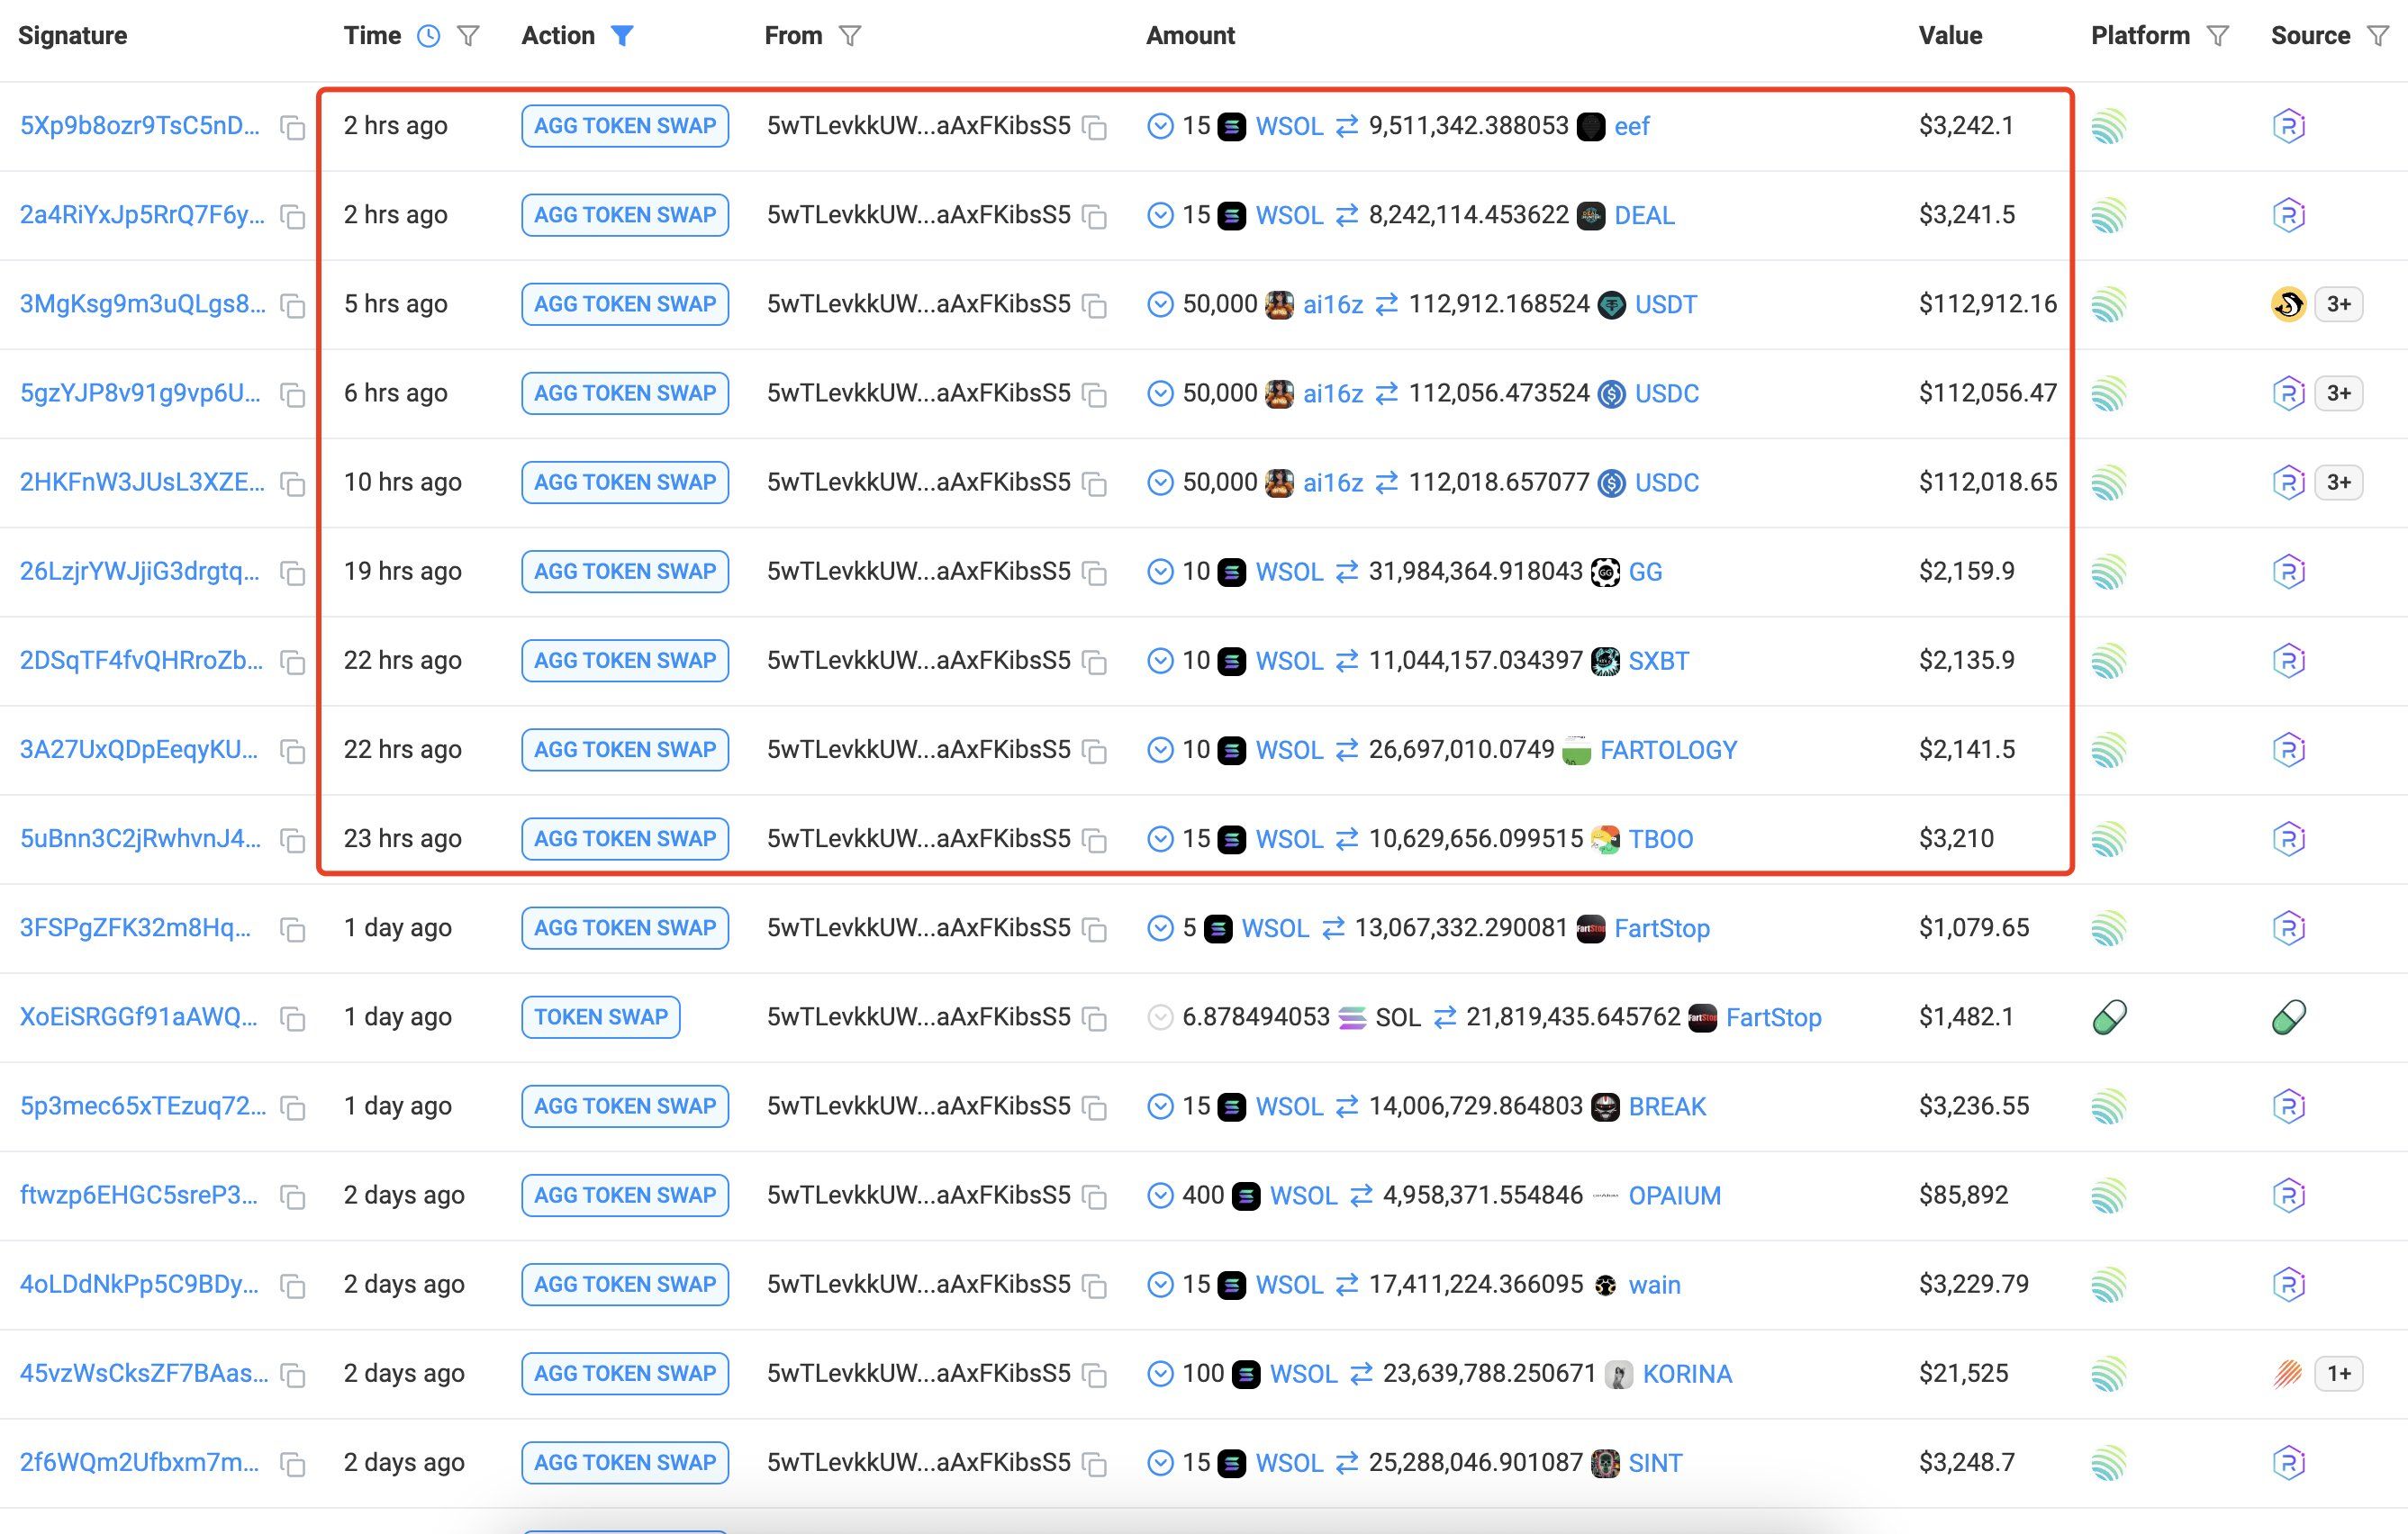2408x1534 pixels.
Task: Copy signature 2f6WQm2Ufbxm7m
Action: [292, 1464]
